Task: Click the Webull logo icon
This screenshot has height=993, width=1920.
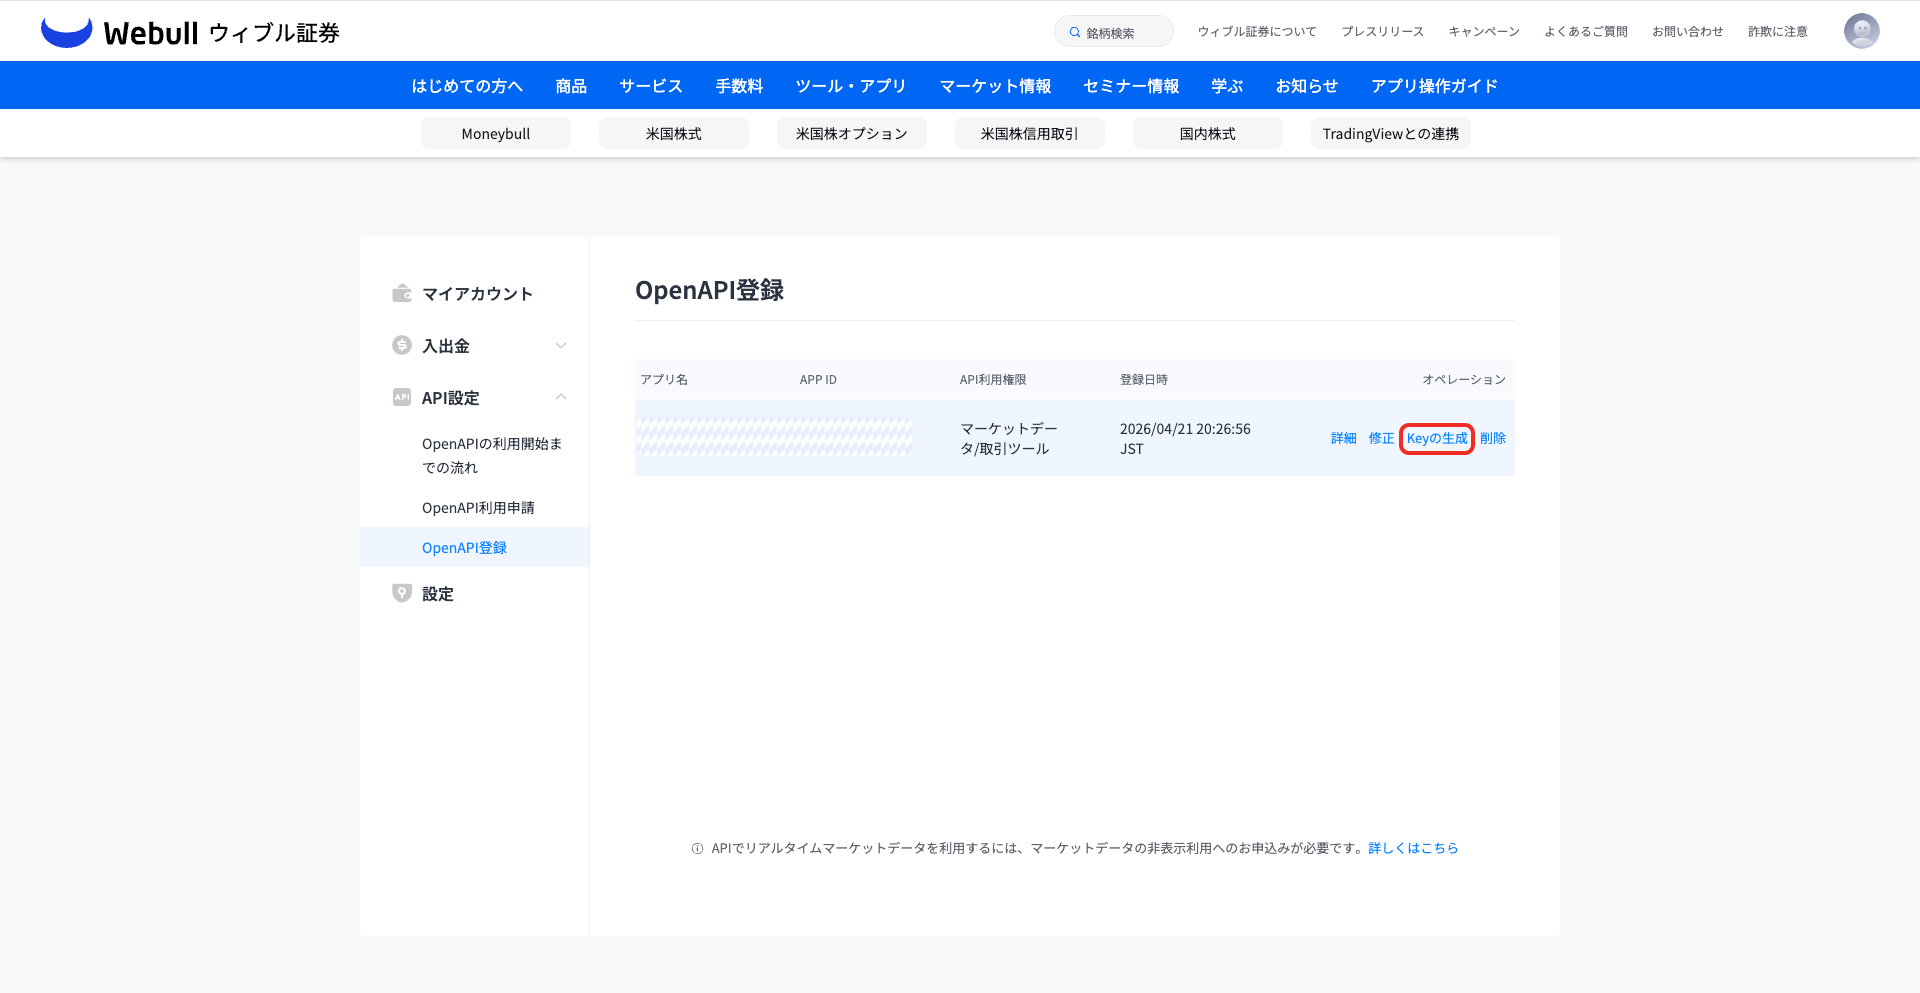Action: pyautogui.click(x=66, y=32)
